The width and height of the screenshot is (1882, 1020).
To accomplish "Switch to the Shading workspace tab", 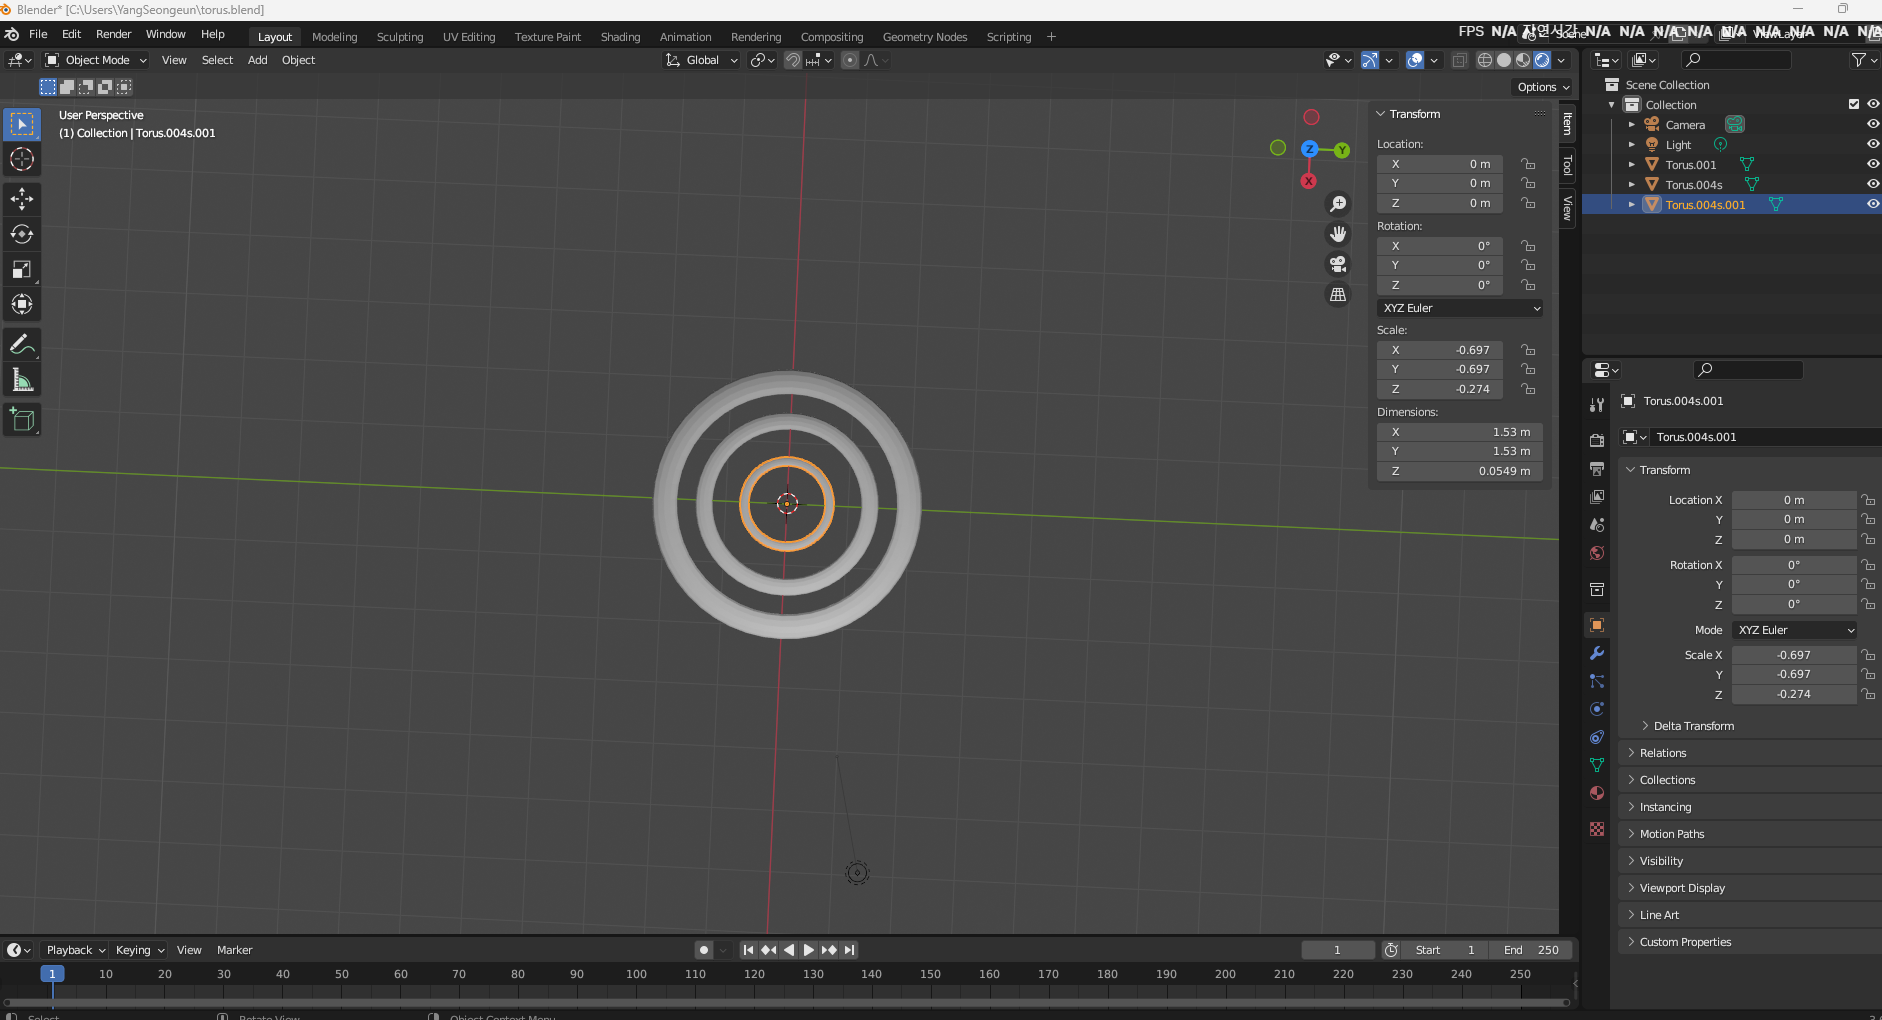I will 620,37.
